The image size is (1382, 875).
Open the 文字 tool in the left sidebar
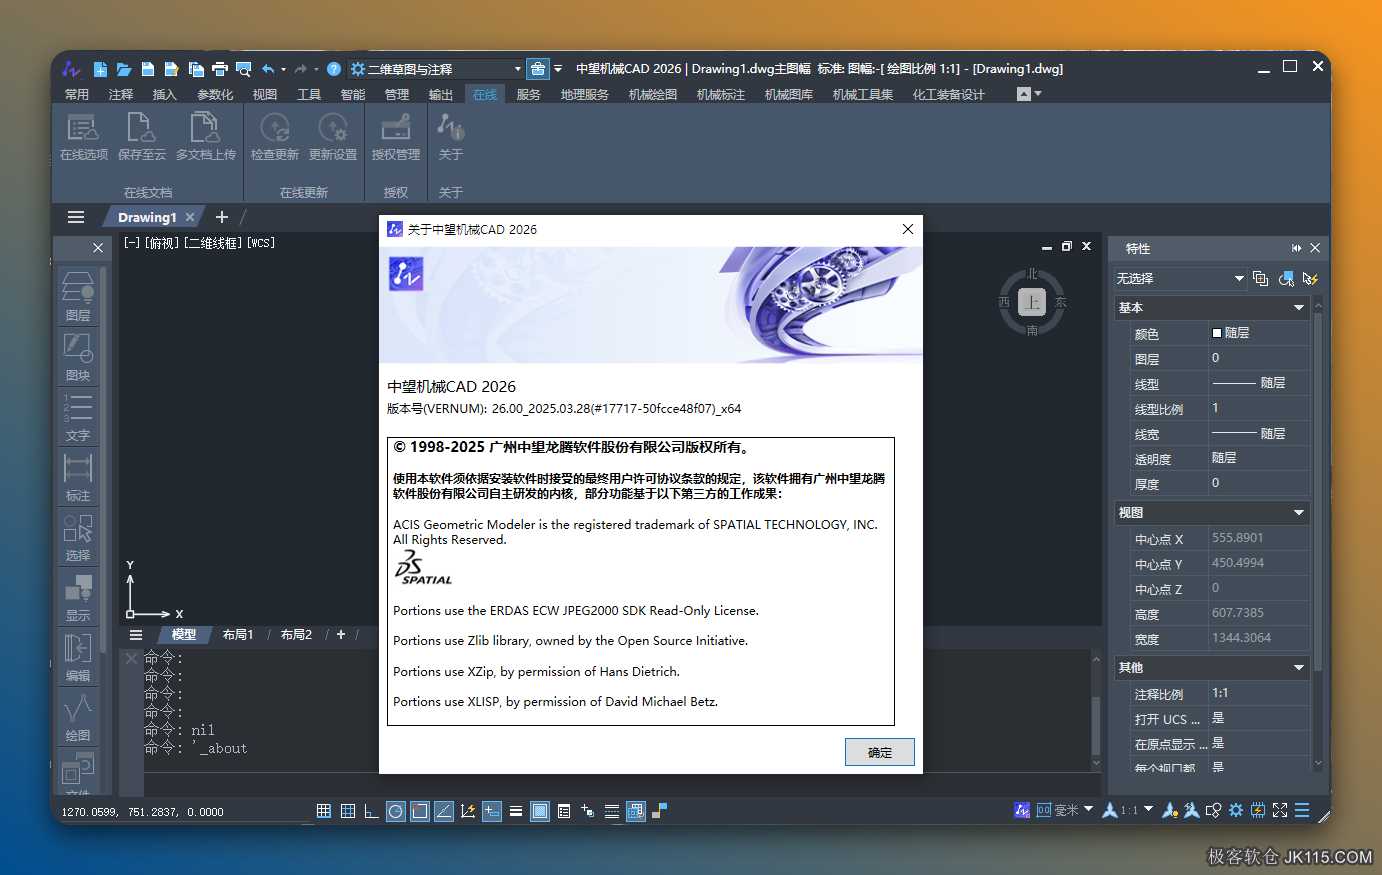(x=78, y=416)
